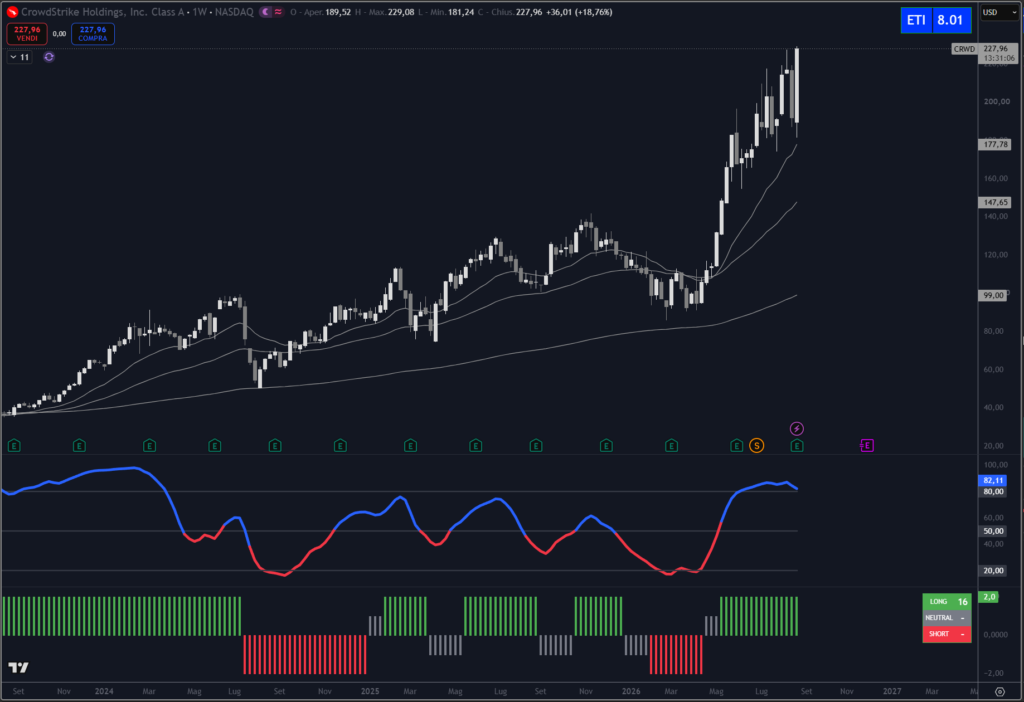Click the 1W interval in the chart title
The width and height of the screenshot is (1024, 702).
pyautogui.click(x=199, y=12)
